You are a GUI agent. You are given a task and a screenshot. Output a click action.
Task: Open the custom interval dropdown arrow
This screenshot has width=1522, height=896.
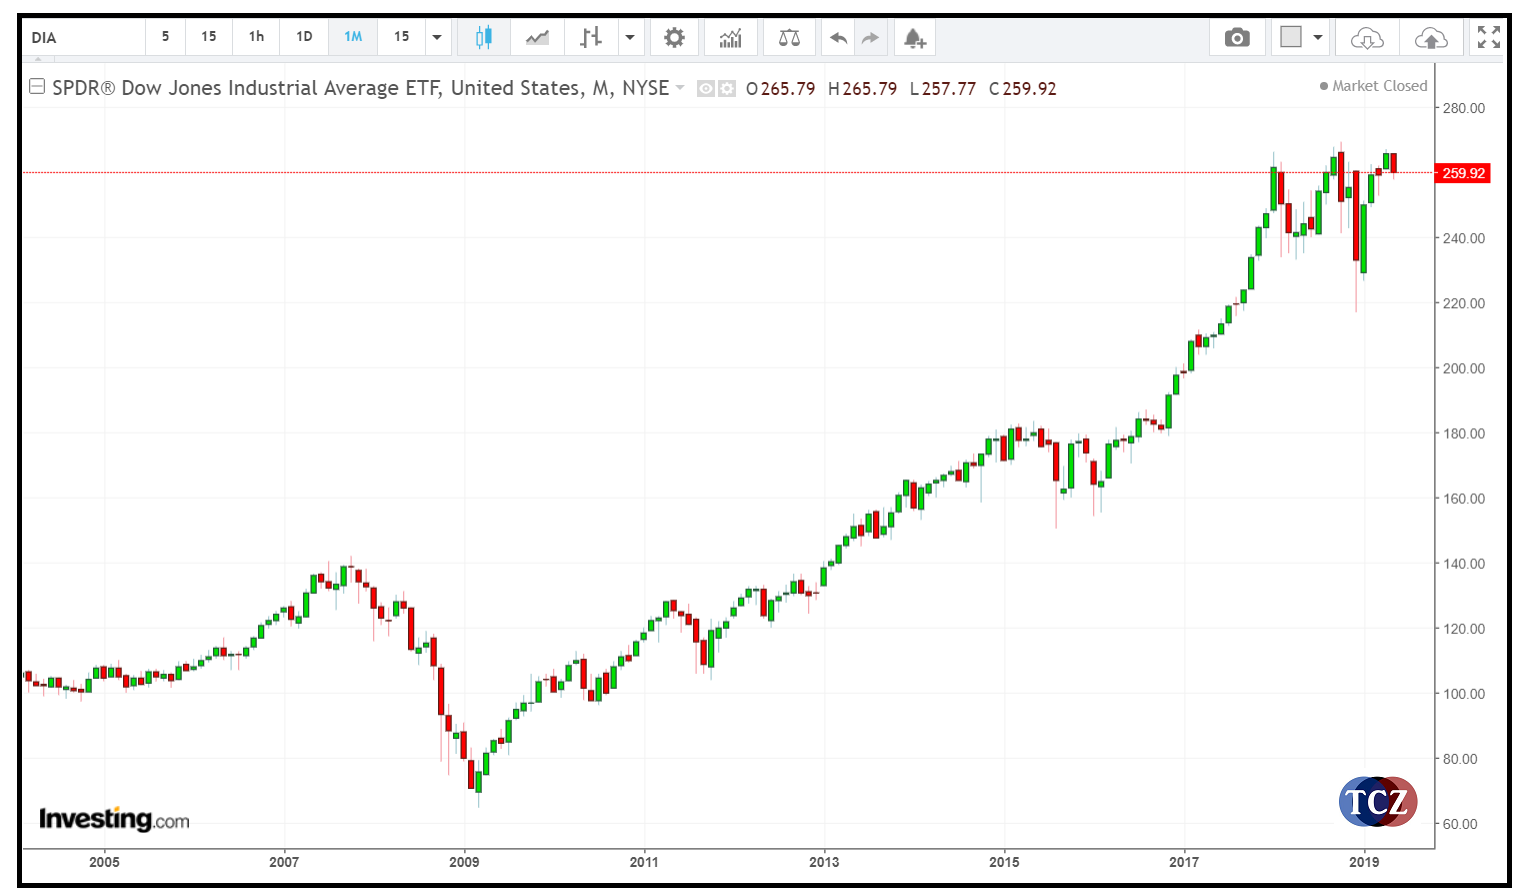pyautogui.click(x=437, y=36)
